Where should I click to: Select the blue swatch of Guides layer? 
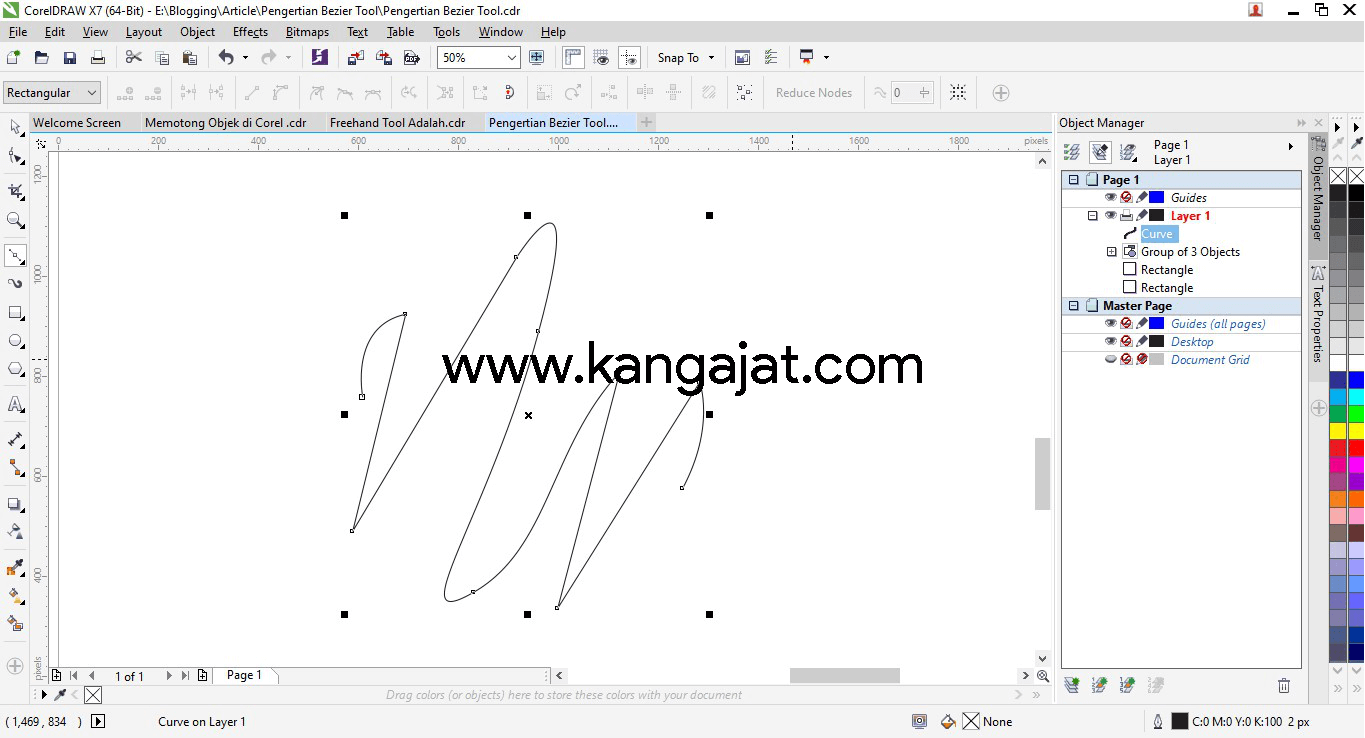click(x=1157, y=197)
